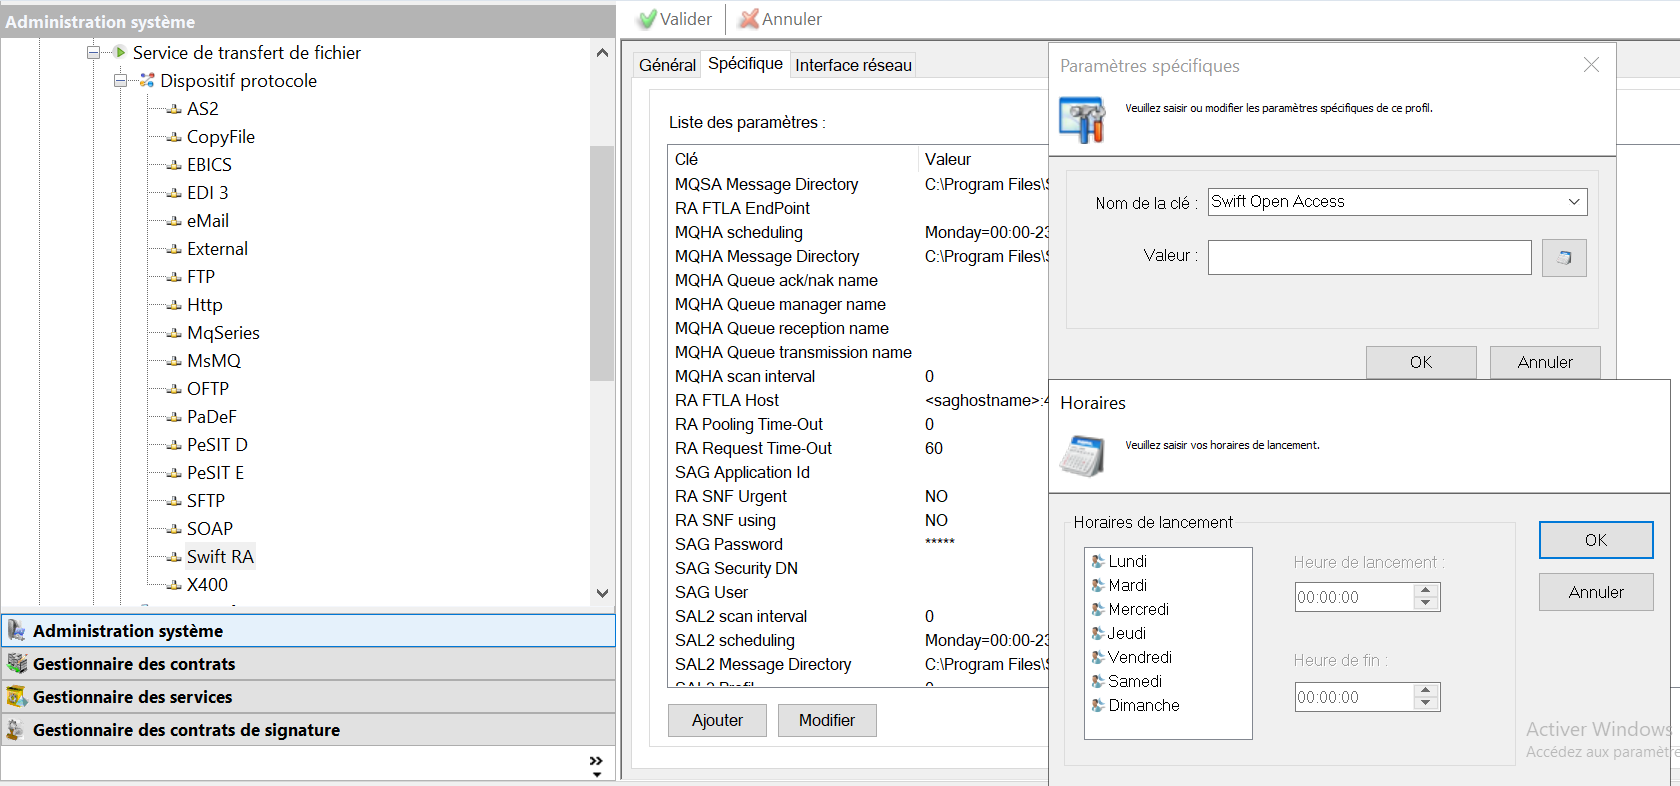Click Gestionnaire des contrats de signature icon
The width and height of the screenshot is (1680, 786).
pyautogui.click(x=17, y=730)
